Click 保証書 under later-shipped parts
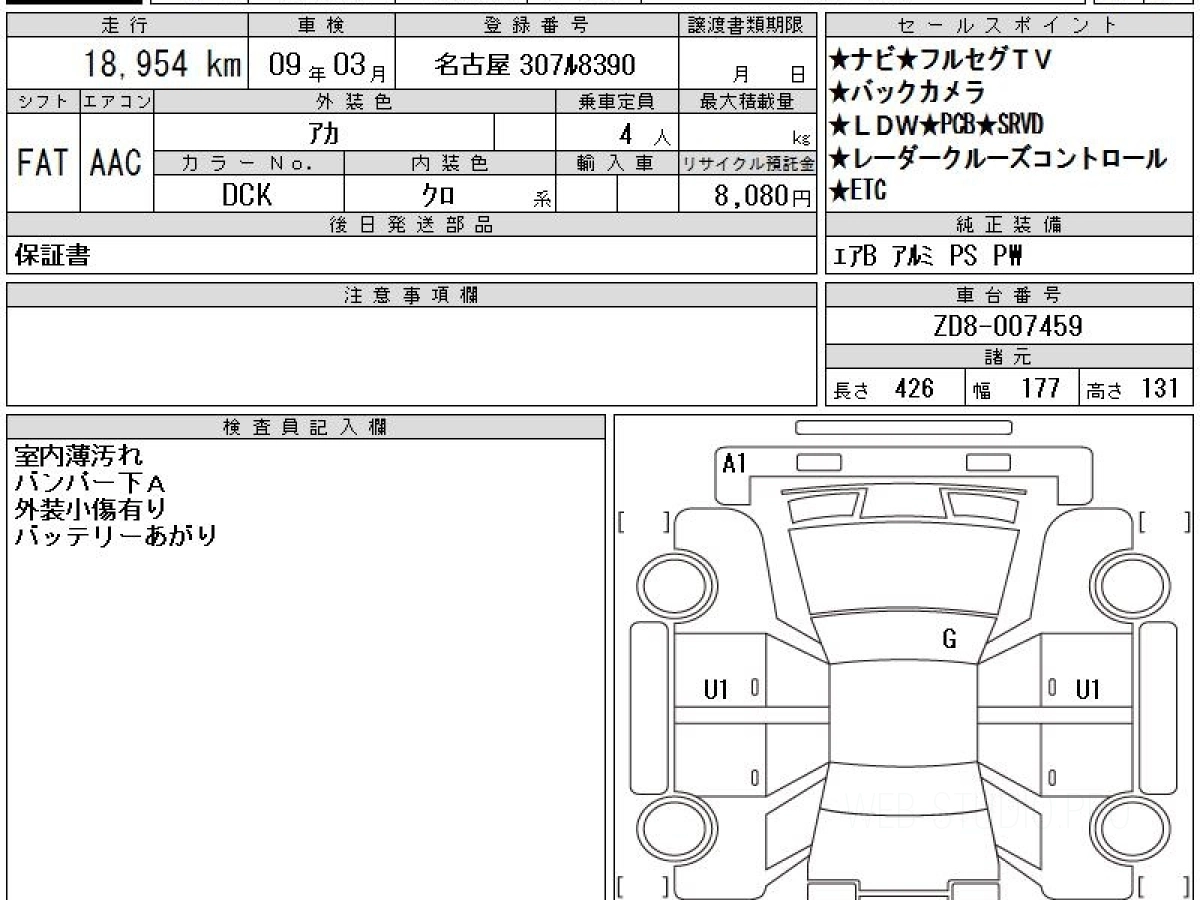1200x900 pixels. (52, 256)
